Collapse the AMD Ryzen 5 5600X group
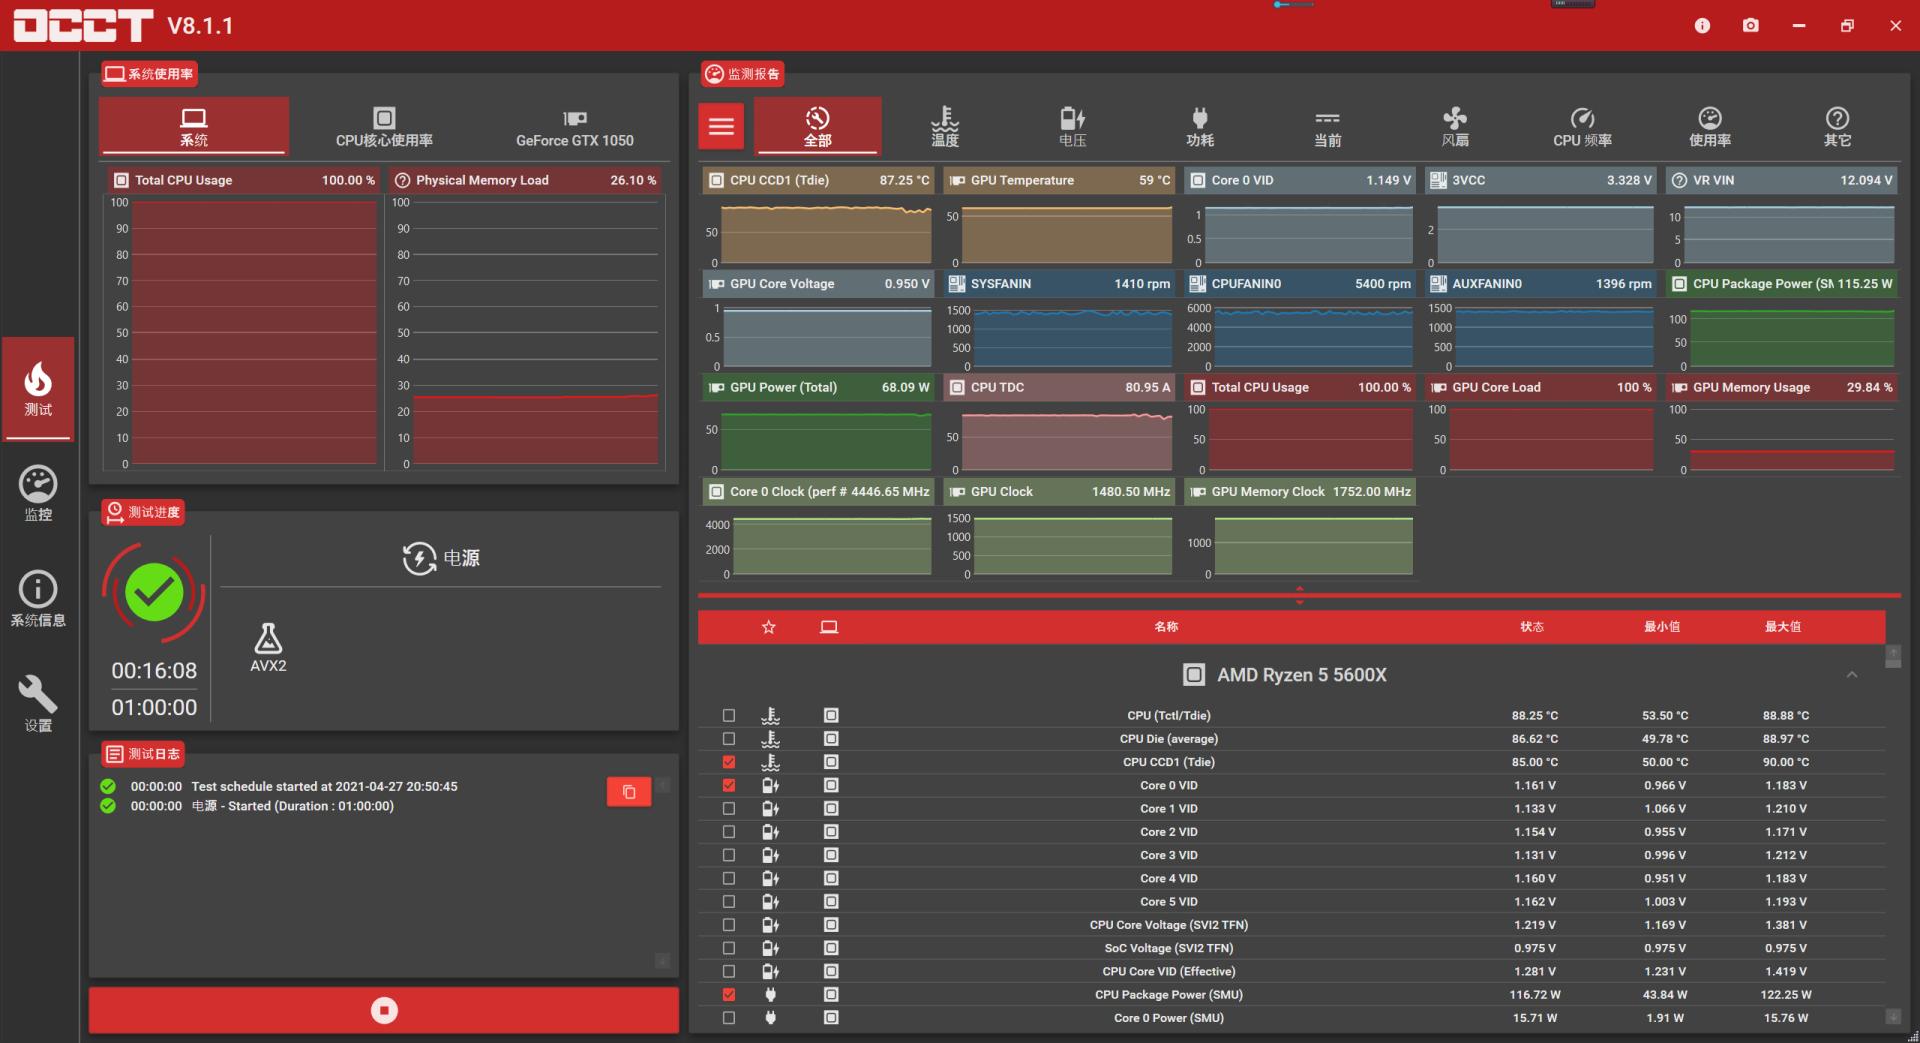The width and height of the screenshot is (1920, 1043). [x=1851, y=675]
